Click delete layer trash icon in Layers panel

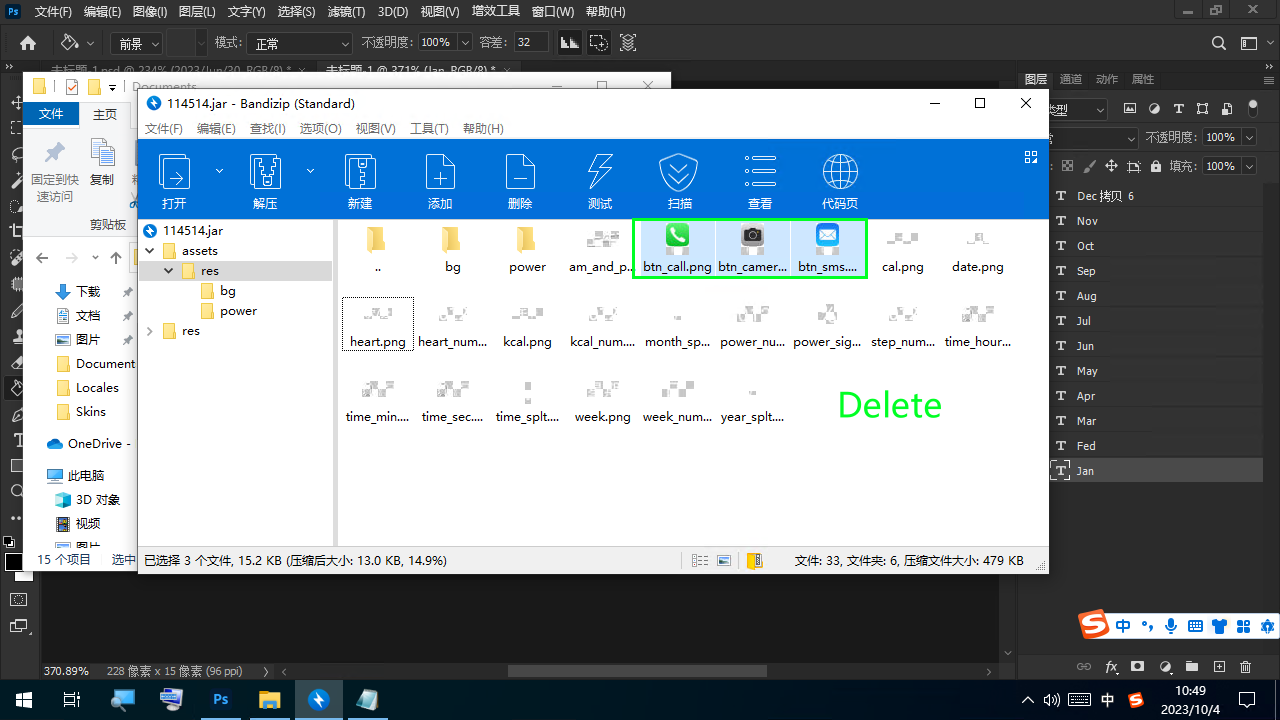[1245, 666]
